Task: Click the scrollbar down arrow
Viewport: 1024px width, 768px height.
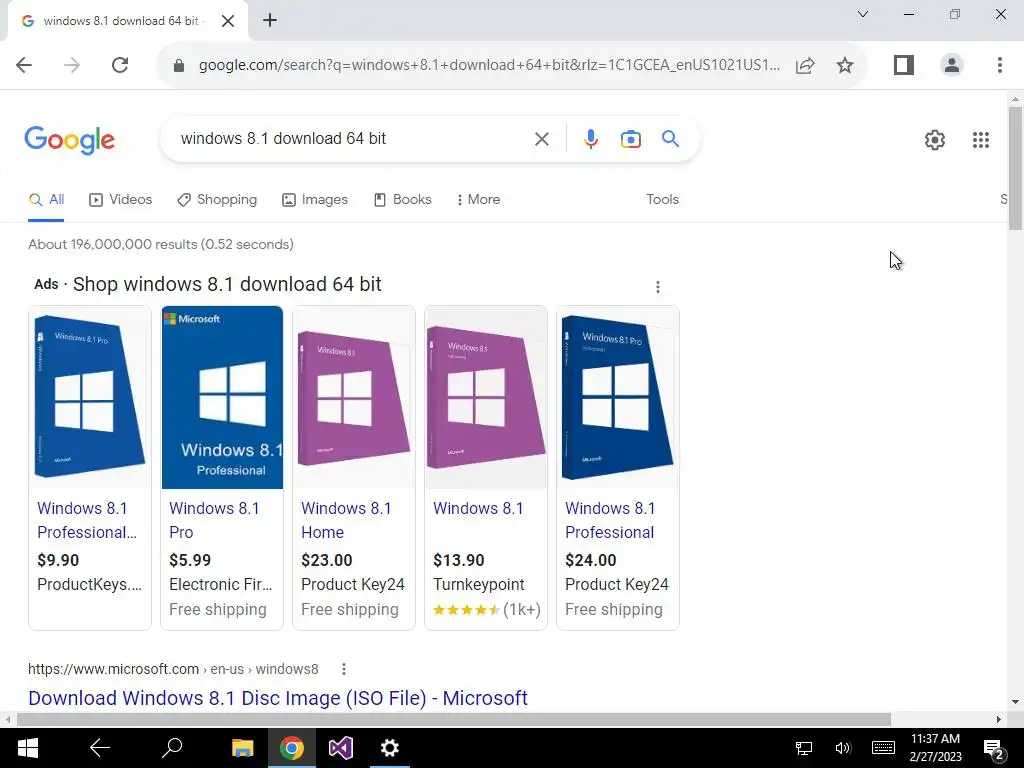Action: [x=1015, y=702]
